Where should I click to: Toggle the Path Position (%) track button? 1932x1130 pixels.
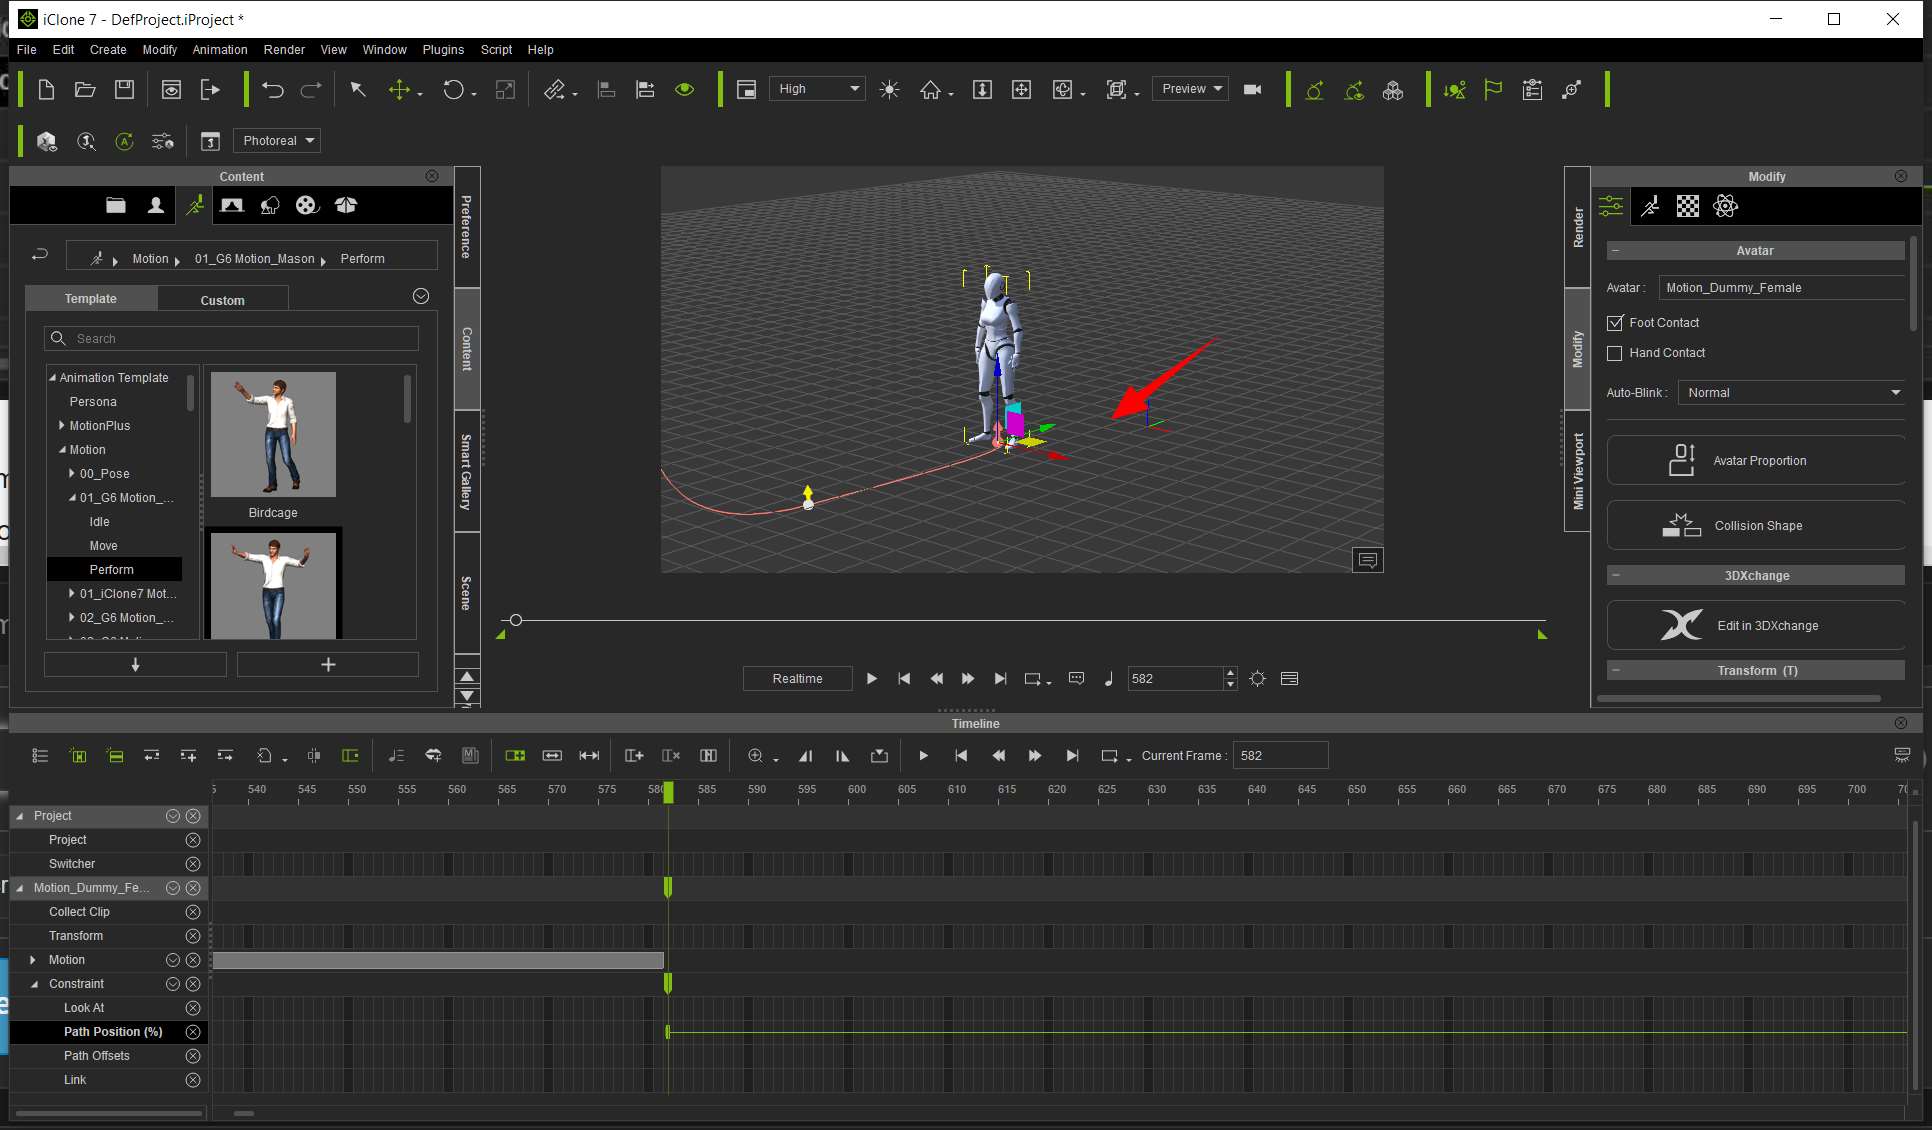coord(193,1032)
